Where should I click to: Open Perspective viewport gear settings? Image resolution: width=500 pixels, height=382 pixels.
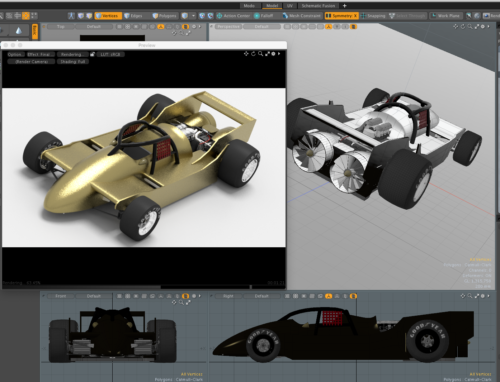(483, 26)
